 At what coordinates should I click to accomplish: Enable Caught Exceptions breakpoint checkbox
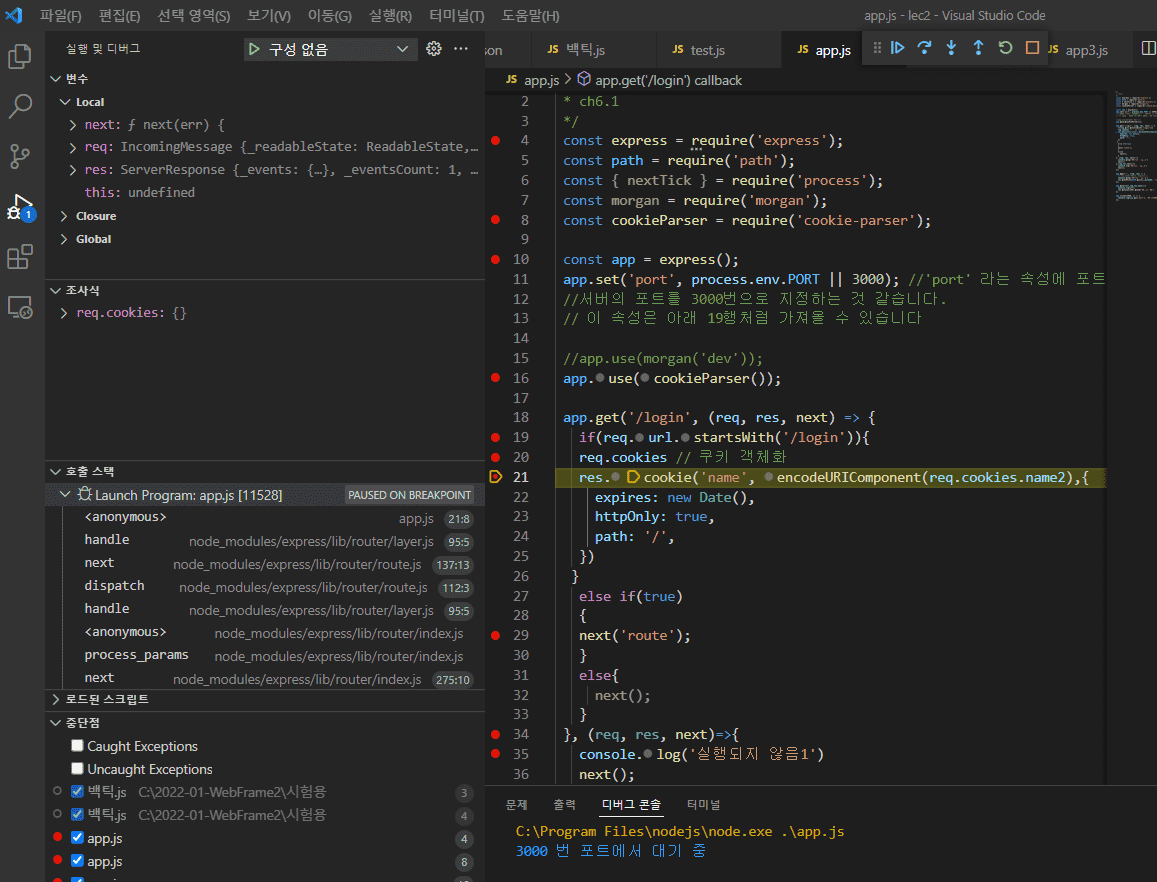[77, 746]
